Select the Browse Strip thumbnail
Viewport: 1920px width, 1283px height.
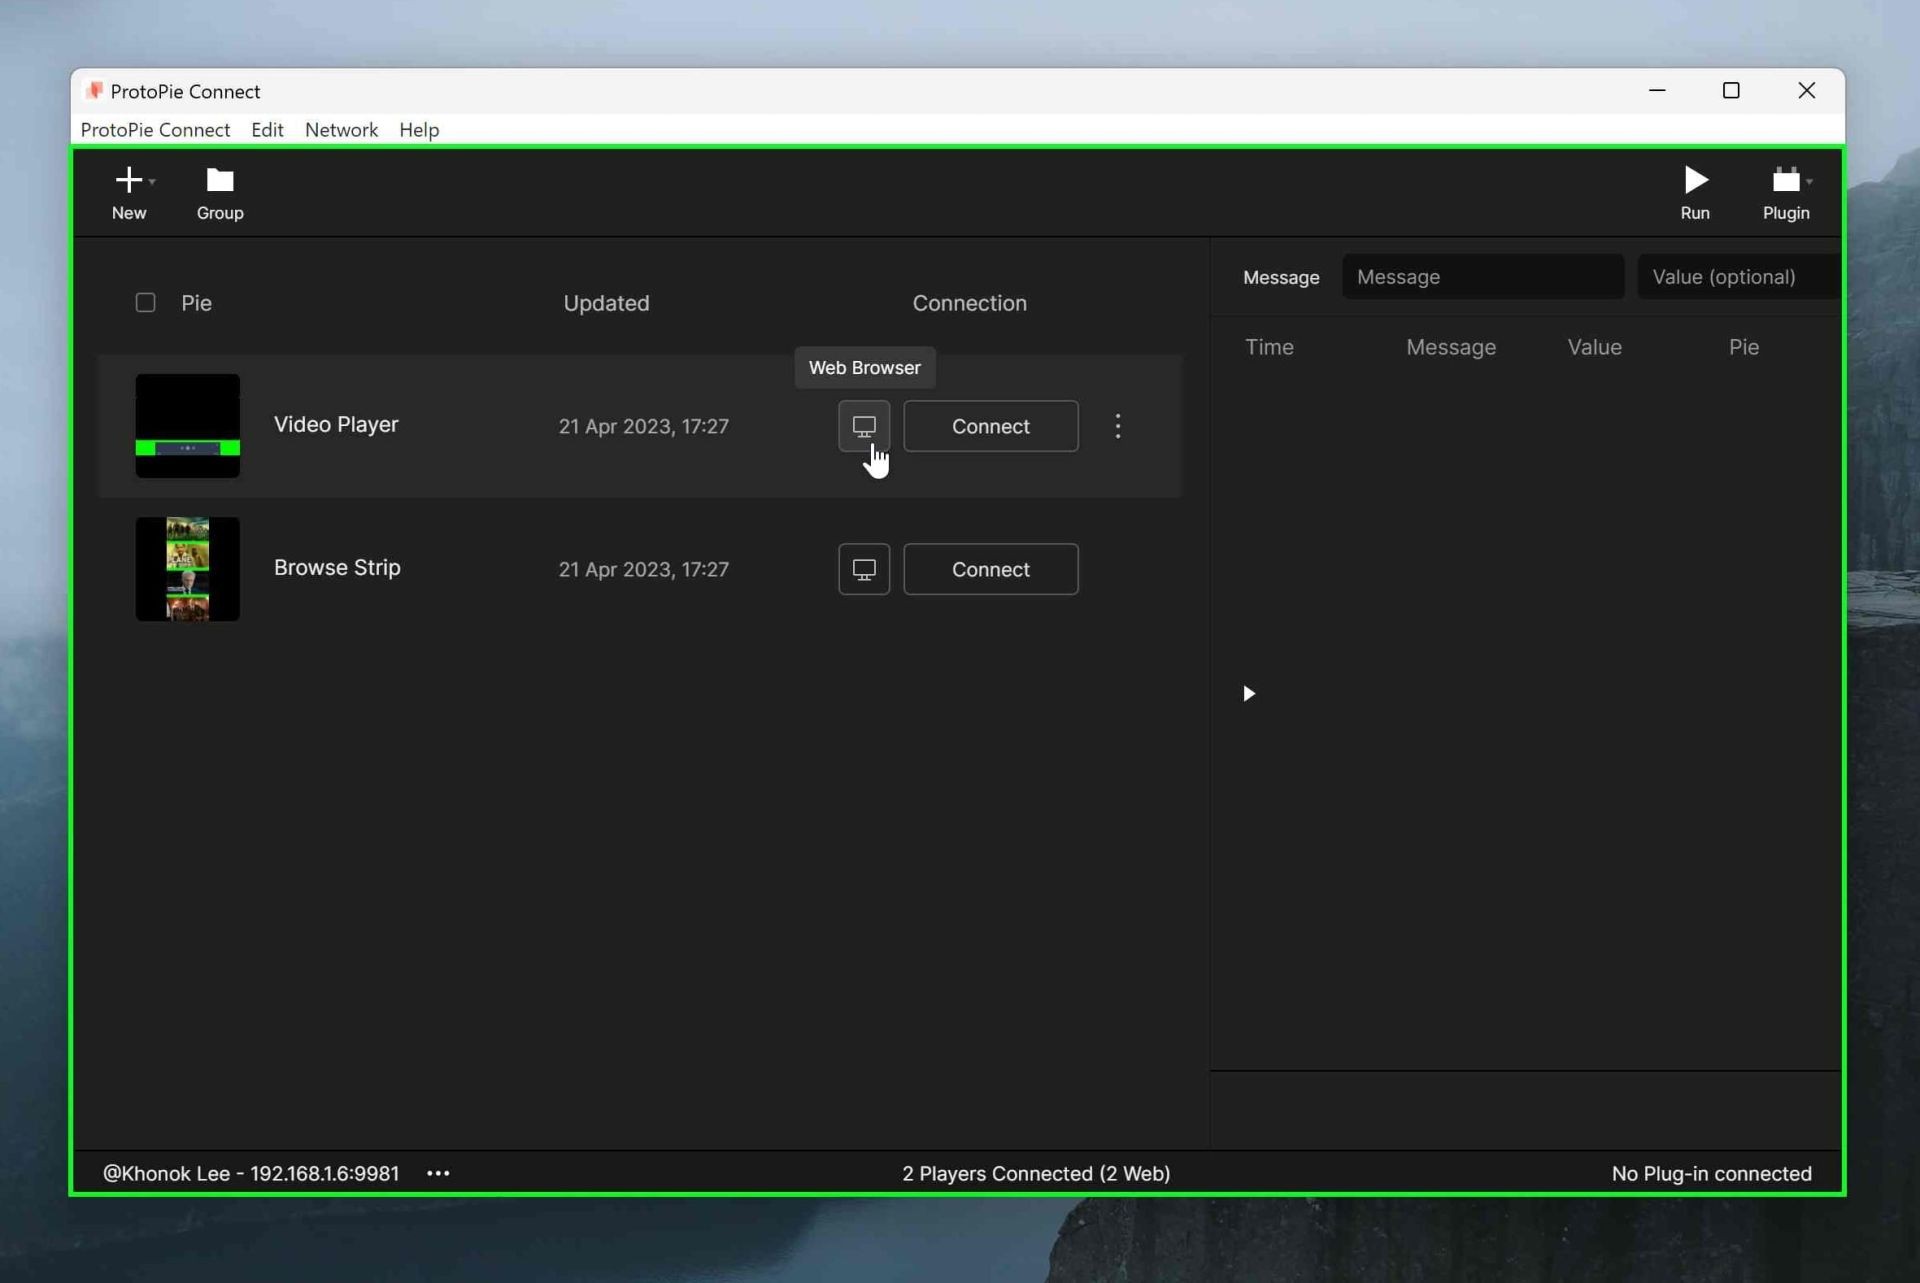point(187,569)
